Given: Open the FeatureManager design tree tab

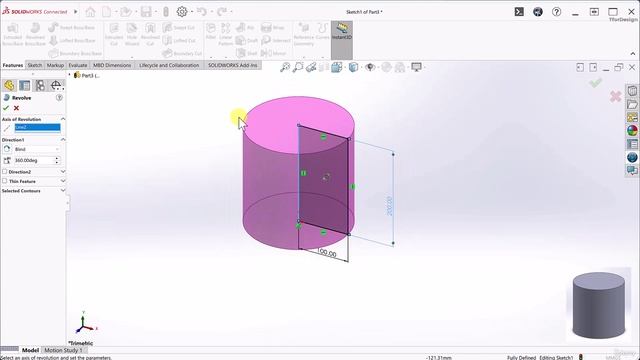Looking at the screenshot, I should [x=9, y=85].
